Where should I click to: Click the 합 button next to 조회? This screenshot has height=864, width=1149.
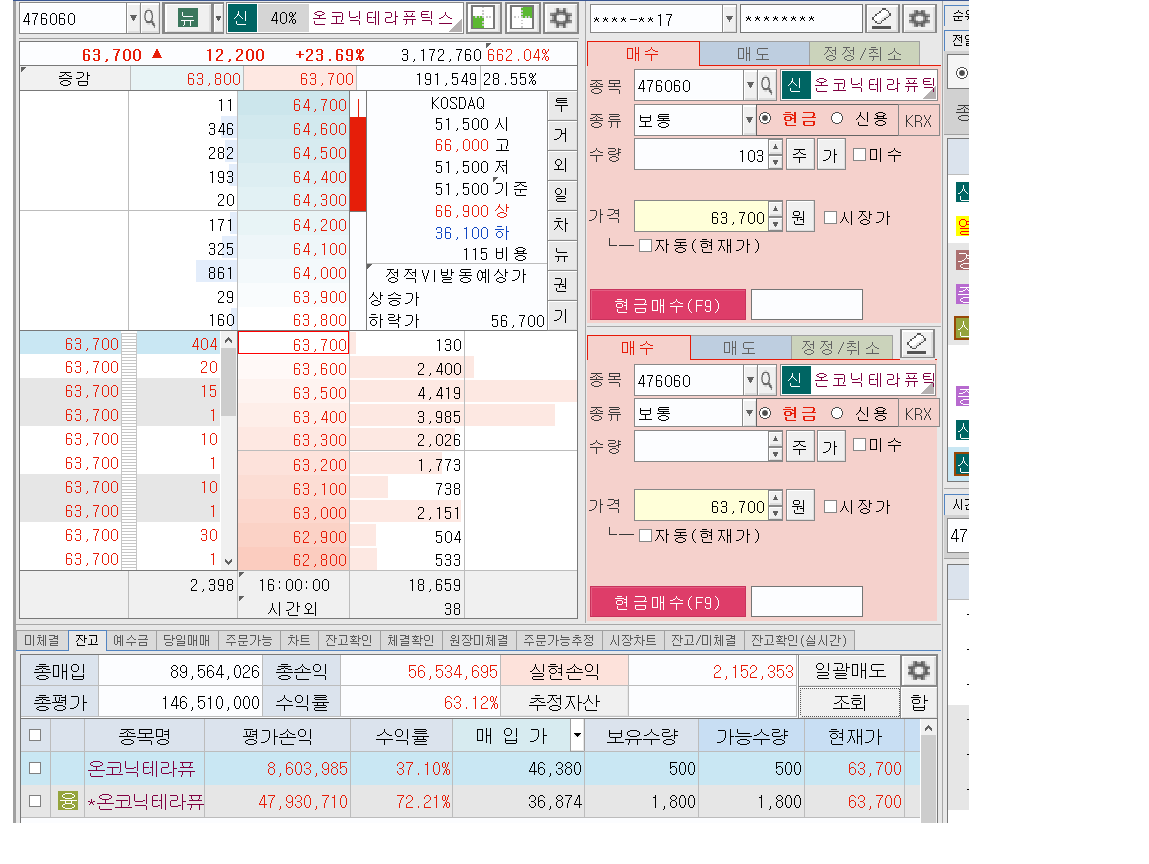[x=919, y=702]
